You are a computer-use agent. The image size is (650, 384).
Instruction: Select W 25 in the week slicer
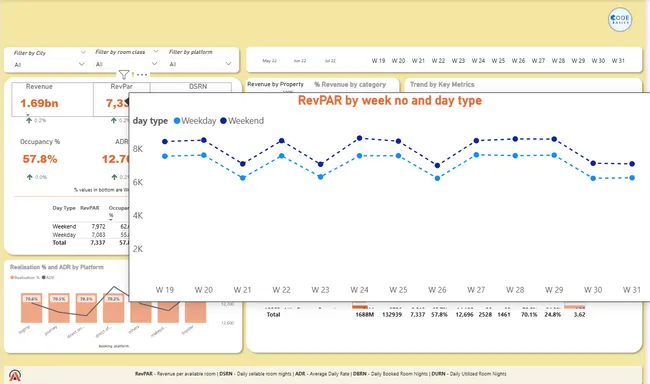[x=498, y=61]
